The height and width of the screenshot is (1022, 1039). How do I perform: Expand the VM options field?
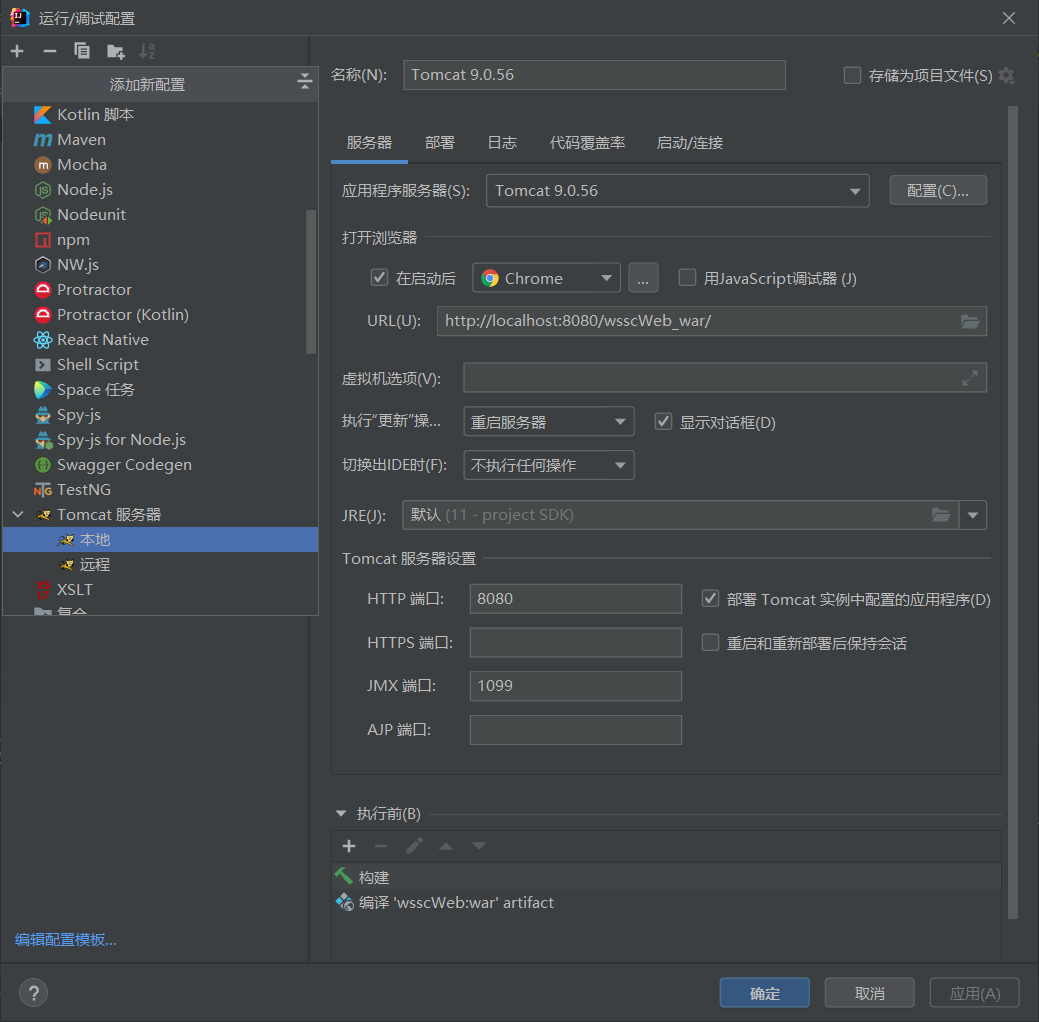(x=969, y=378)
